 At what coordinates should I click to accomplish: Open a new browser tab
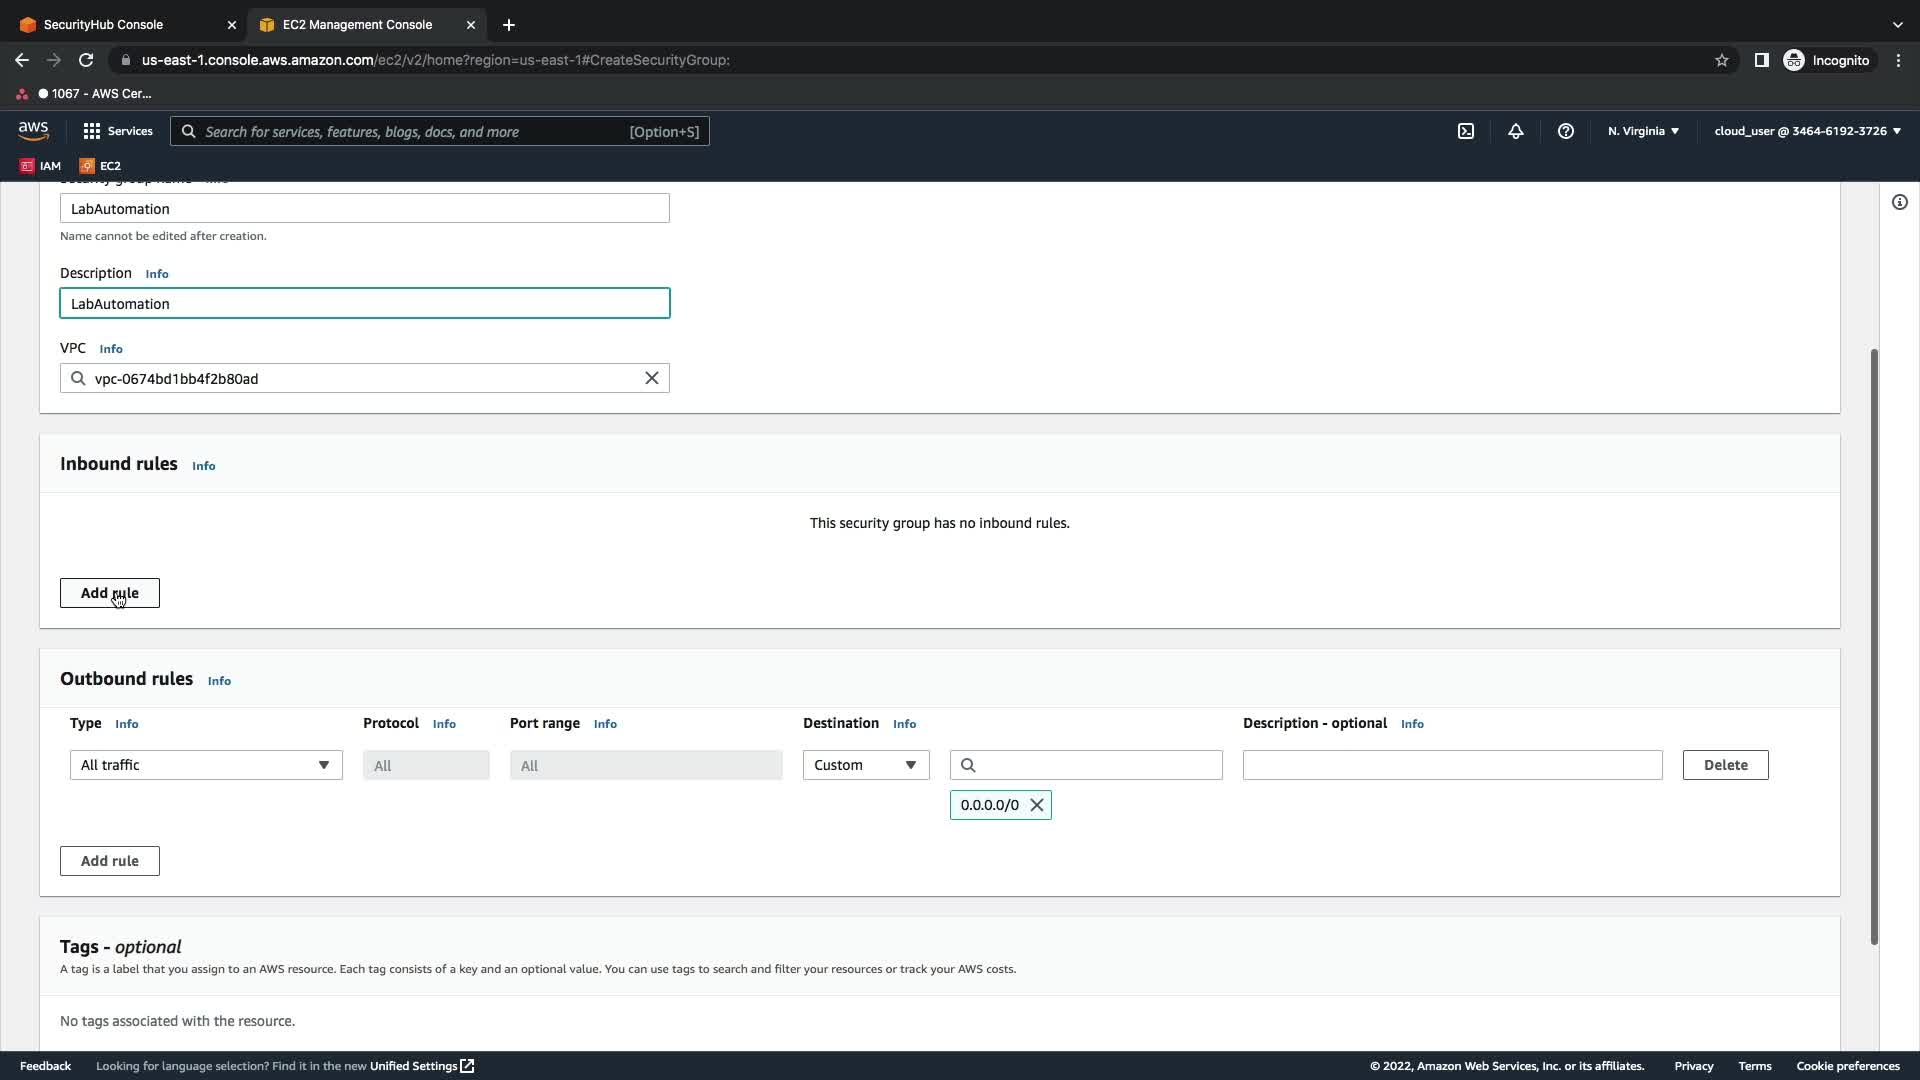click(x=509, y=24)
